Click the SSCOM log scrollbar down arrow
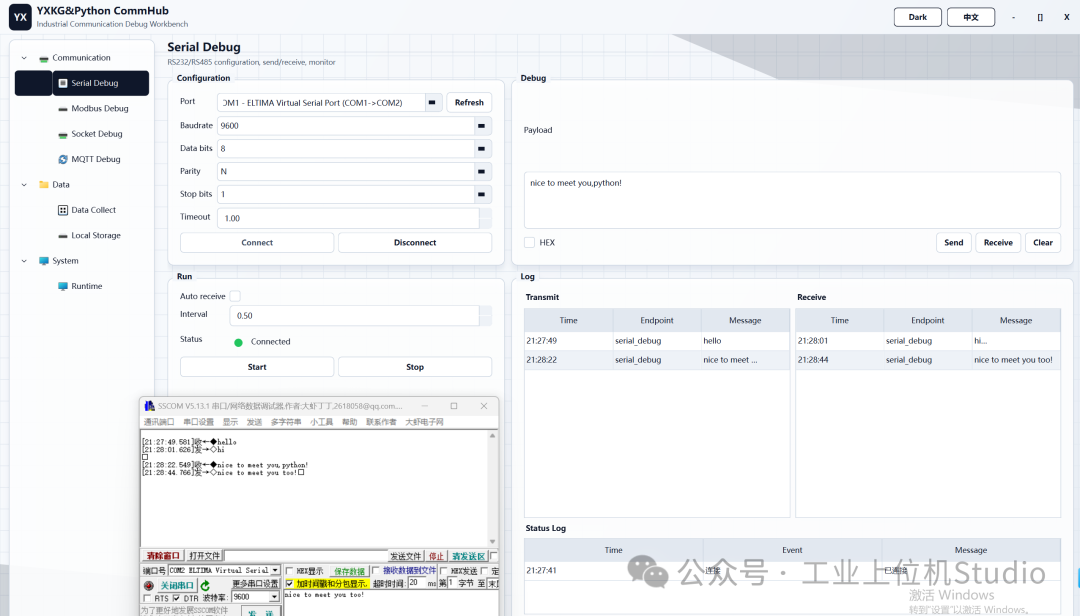 click(x=492, y=542)
